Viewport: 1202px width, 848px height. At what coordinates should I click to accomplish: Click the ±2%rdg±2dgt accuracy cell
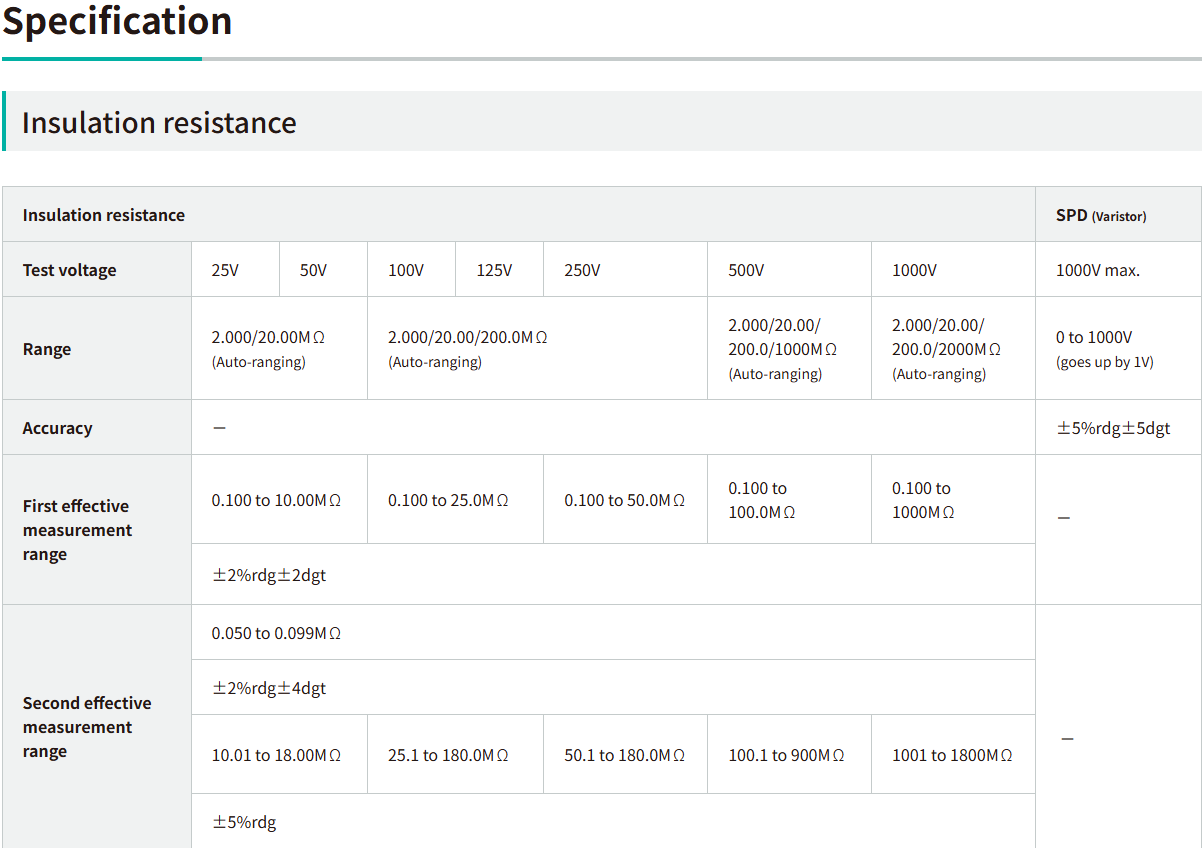(x=269, y=575)
